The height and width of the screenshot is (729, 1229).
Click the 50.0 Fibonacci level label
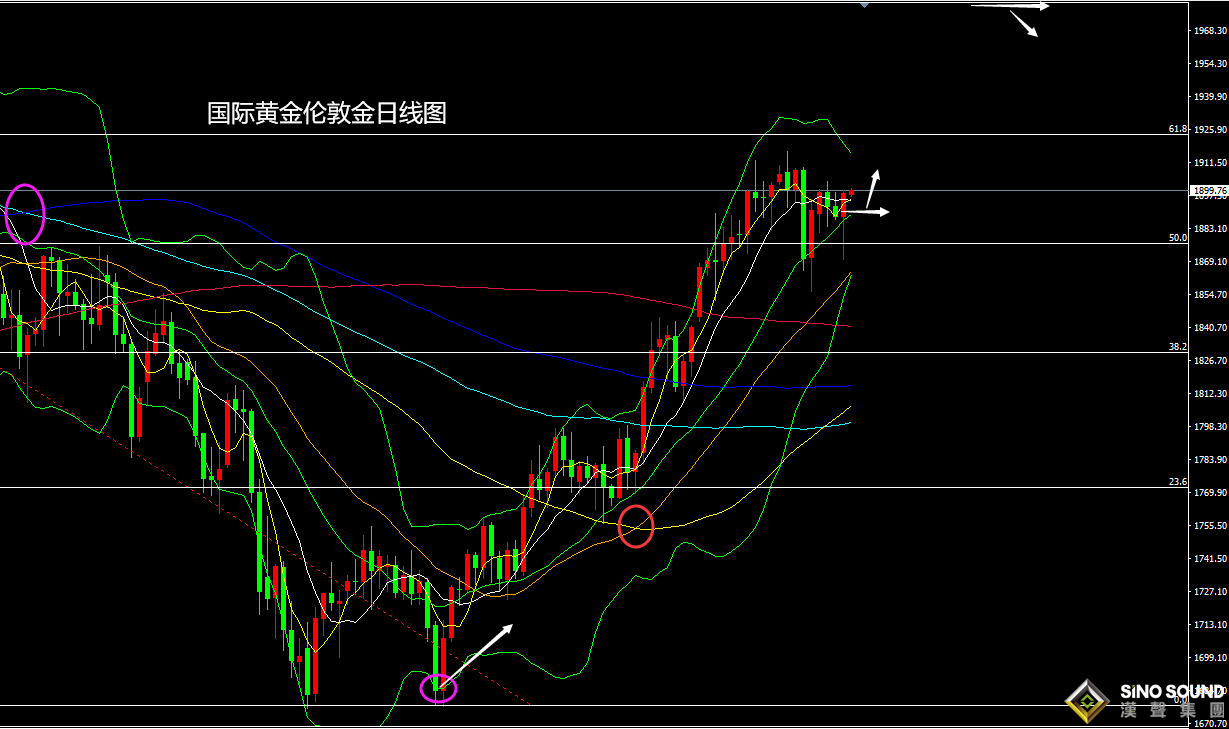tap(1177, 238)
